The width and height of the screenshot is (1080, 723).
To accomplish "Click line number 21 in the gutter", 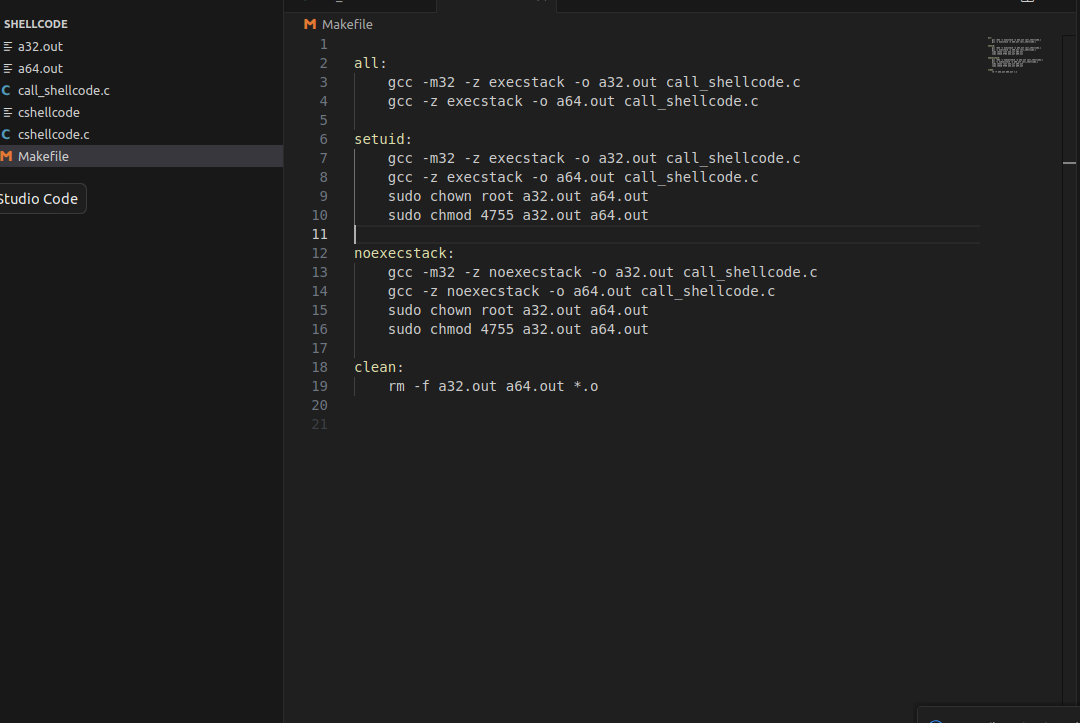I will tap(320, 425).
